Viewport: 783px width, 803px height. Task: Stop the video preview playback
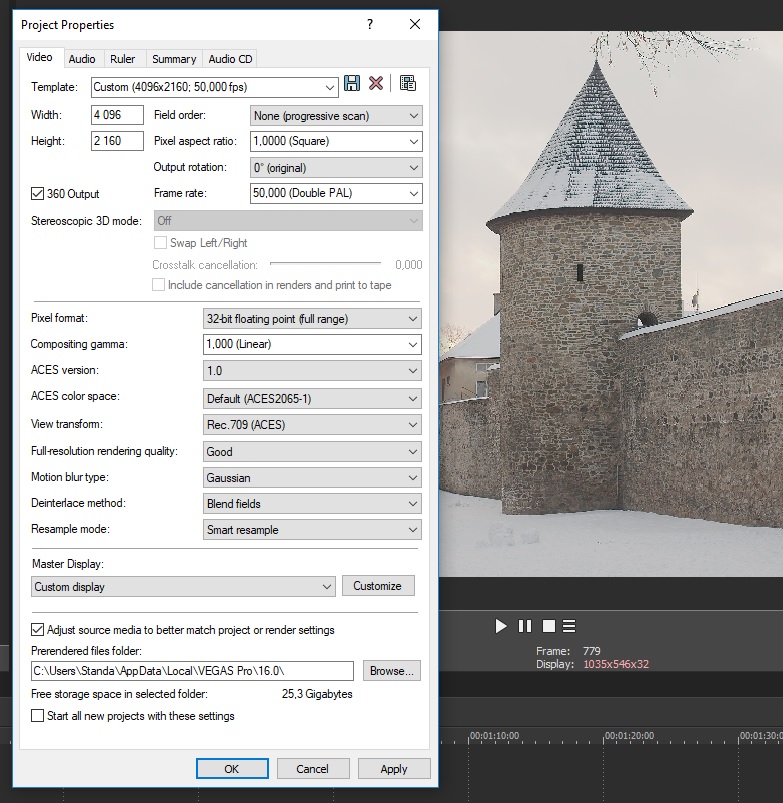pyautogui.click(x=548, y=626)
